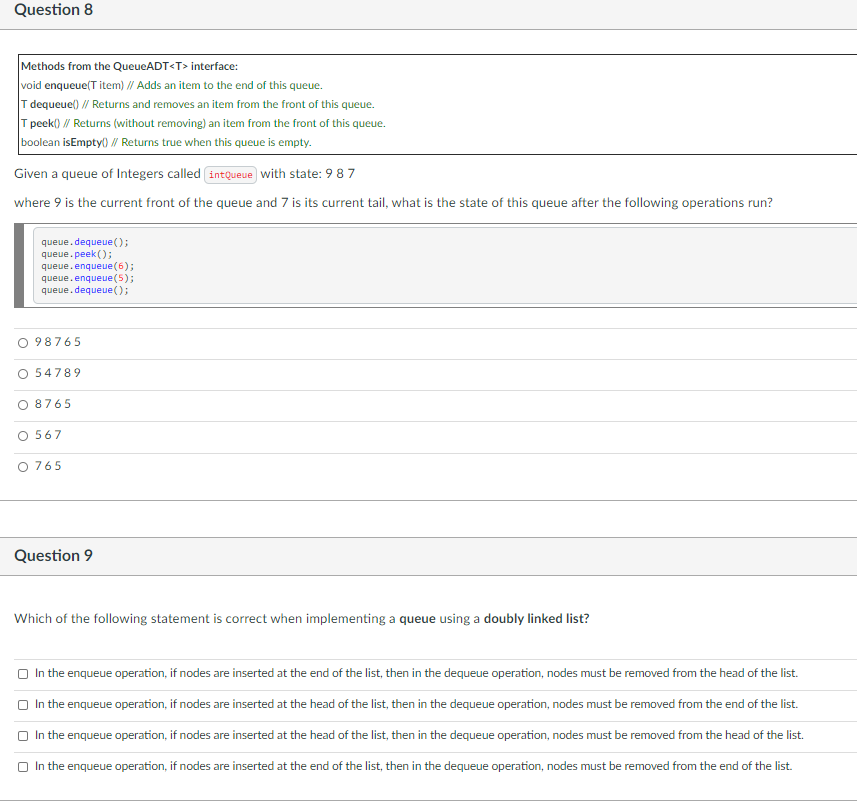Select answer option 7 6 5

(x=22, y=466)
